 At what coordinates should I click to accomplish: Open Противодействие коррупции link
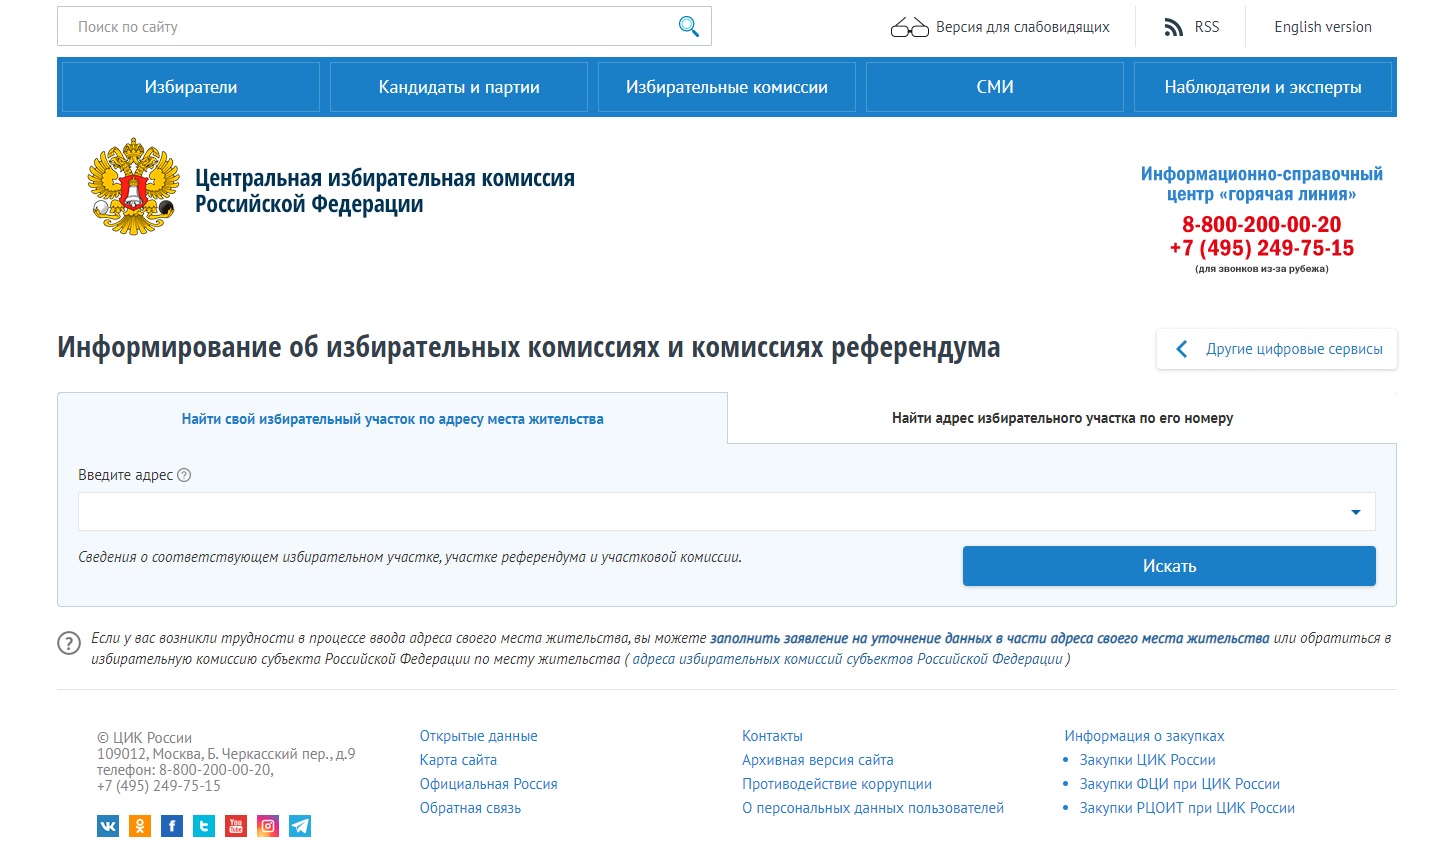point(837,784)
